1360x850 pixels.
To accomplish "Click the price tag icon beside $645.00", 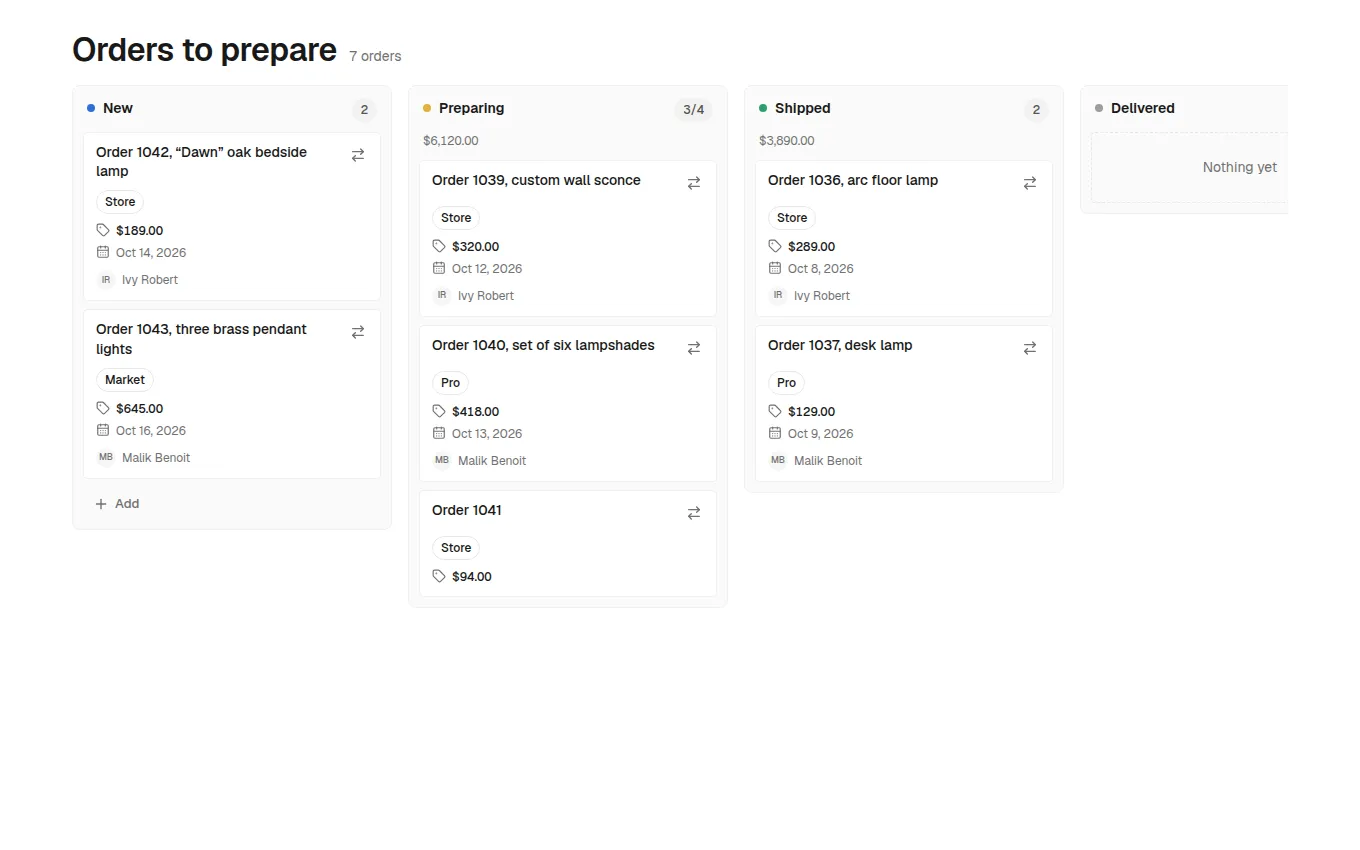I will coord(103,408).
